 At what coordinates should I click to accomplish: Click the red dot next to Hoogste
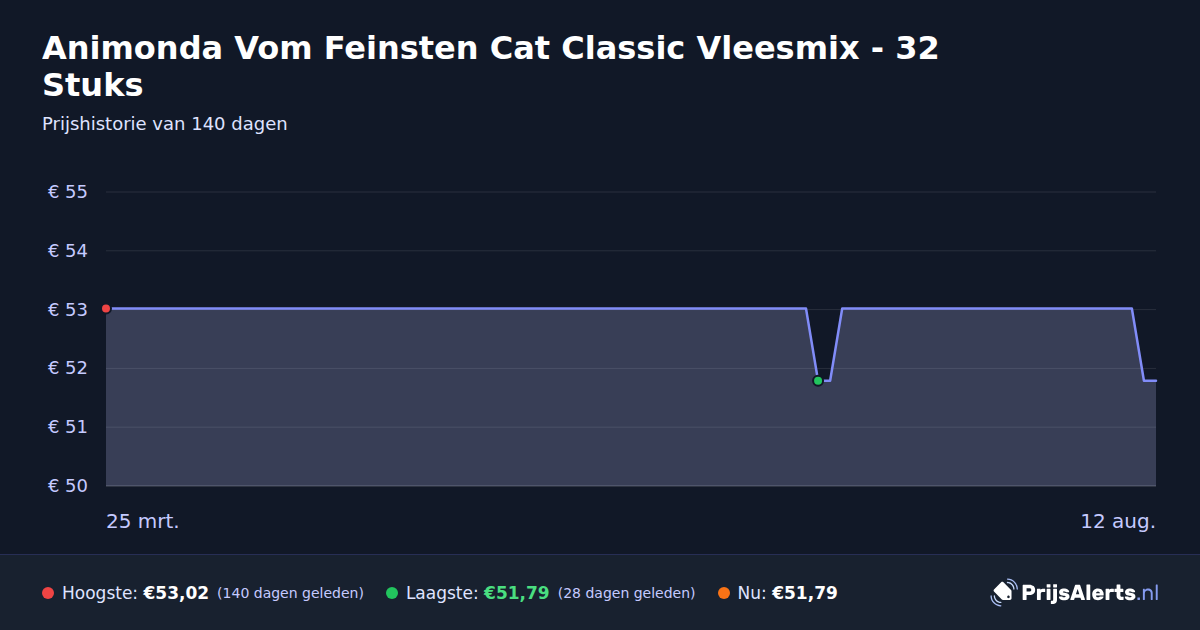(x=48, y=593)
